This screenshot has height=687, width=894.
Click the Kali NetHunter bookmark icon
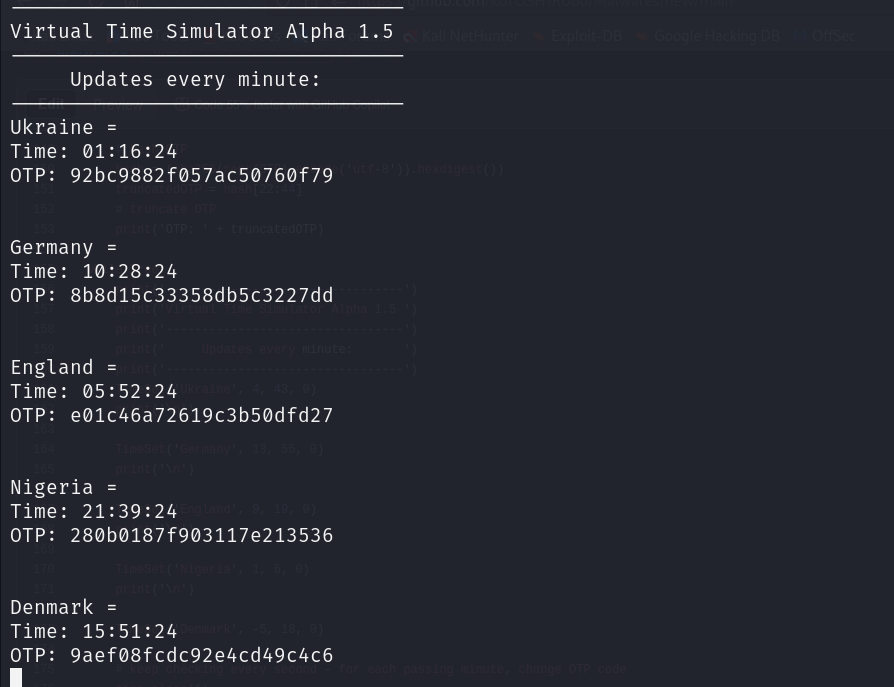[x=409, y=37]
